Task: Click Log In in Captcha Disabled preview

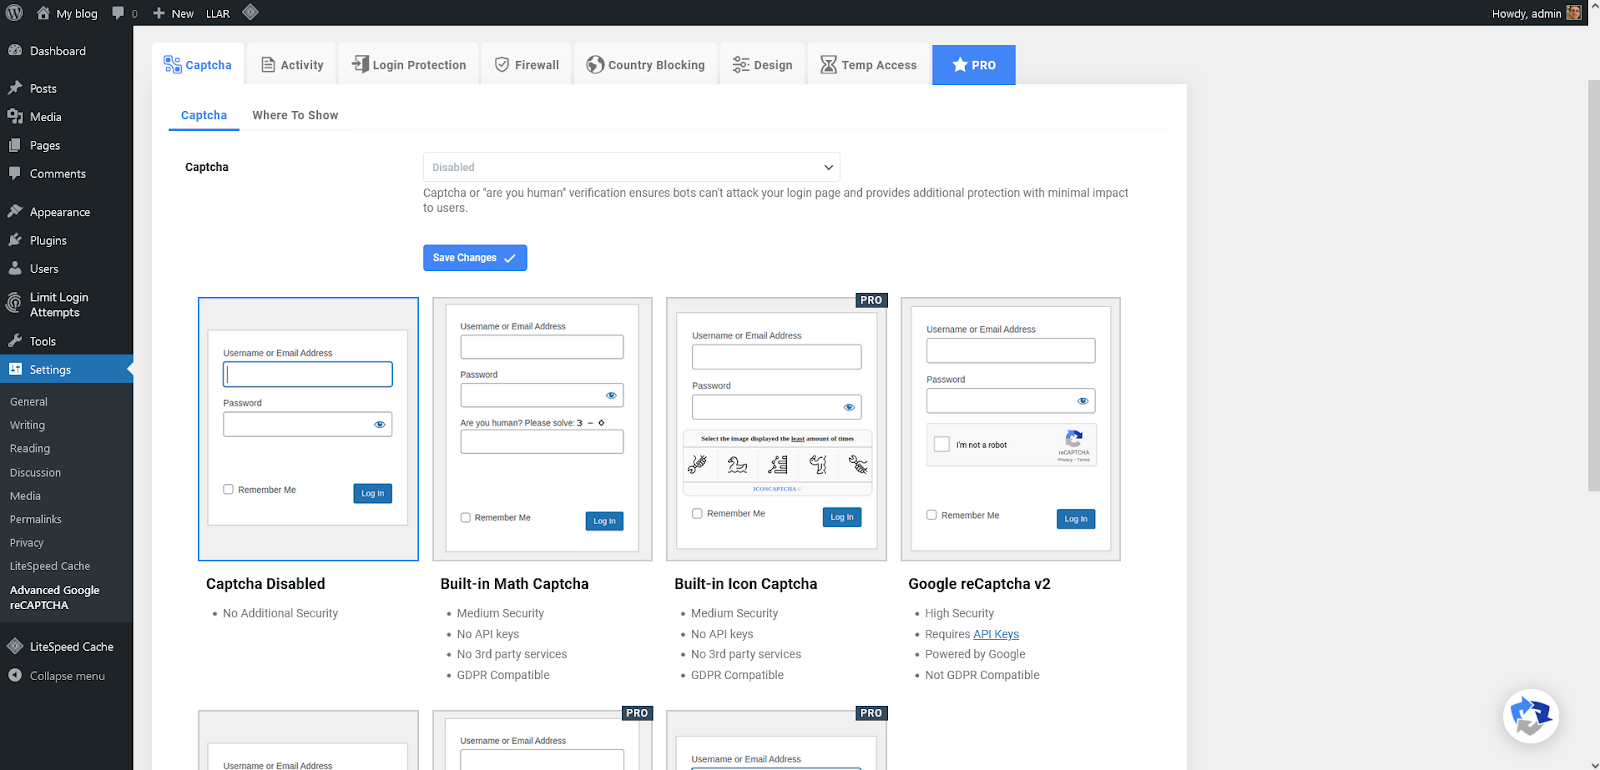Action: tap(373, 493)
